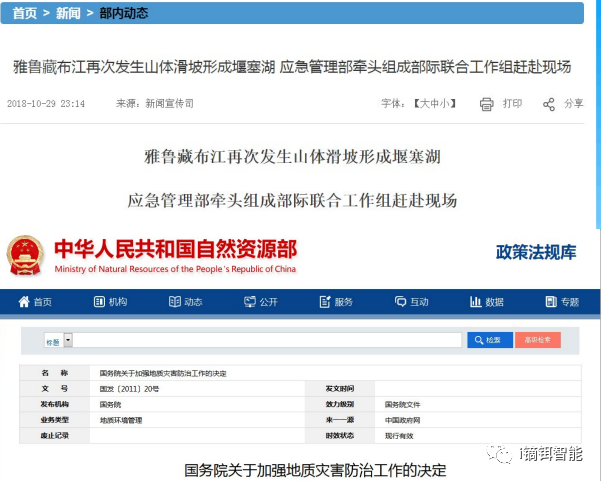Open the 动态 news navigation item

[175, 302]
